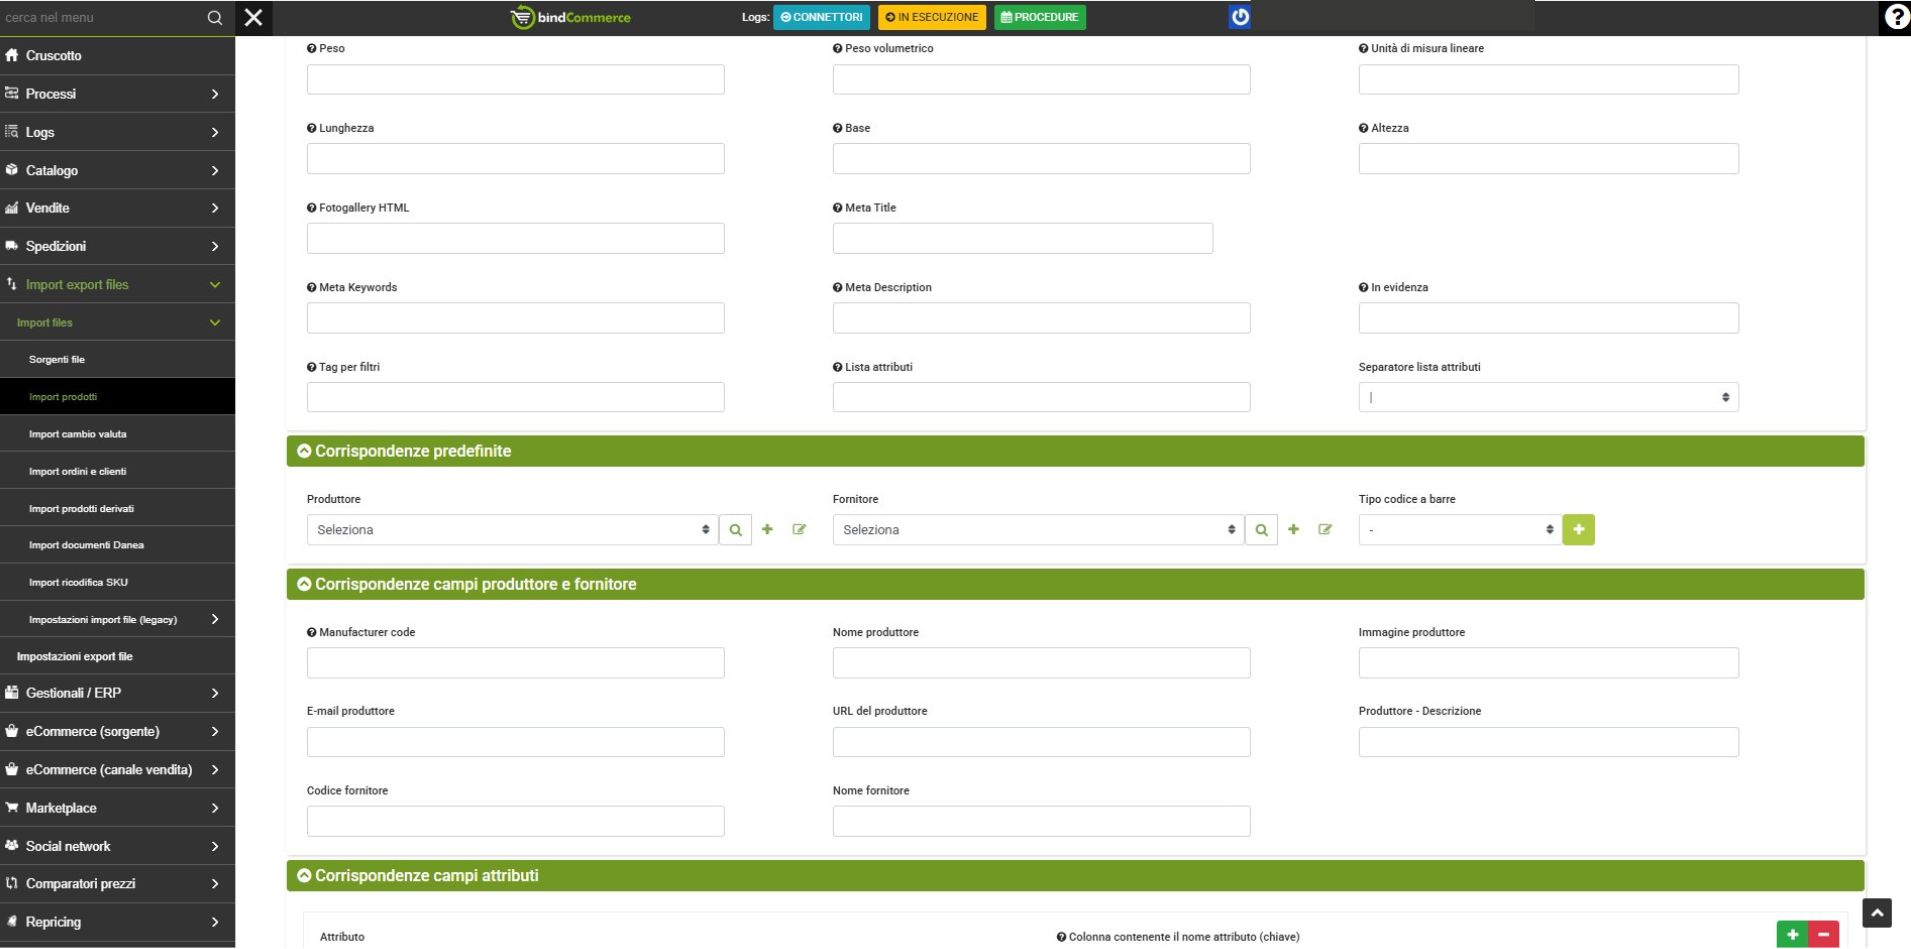Screen dimensions: 1911x949
Task: Open the Produttore Seleziona dropdown
Action: tap(511, 530)
